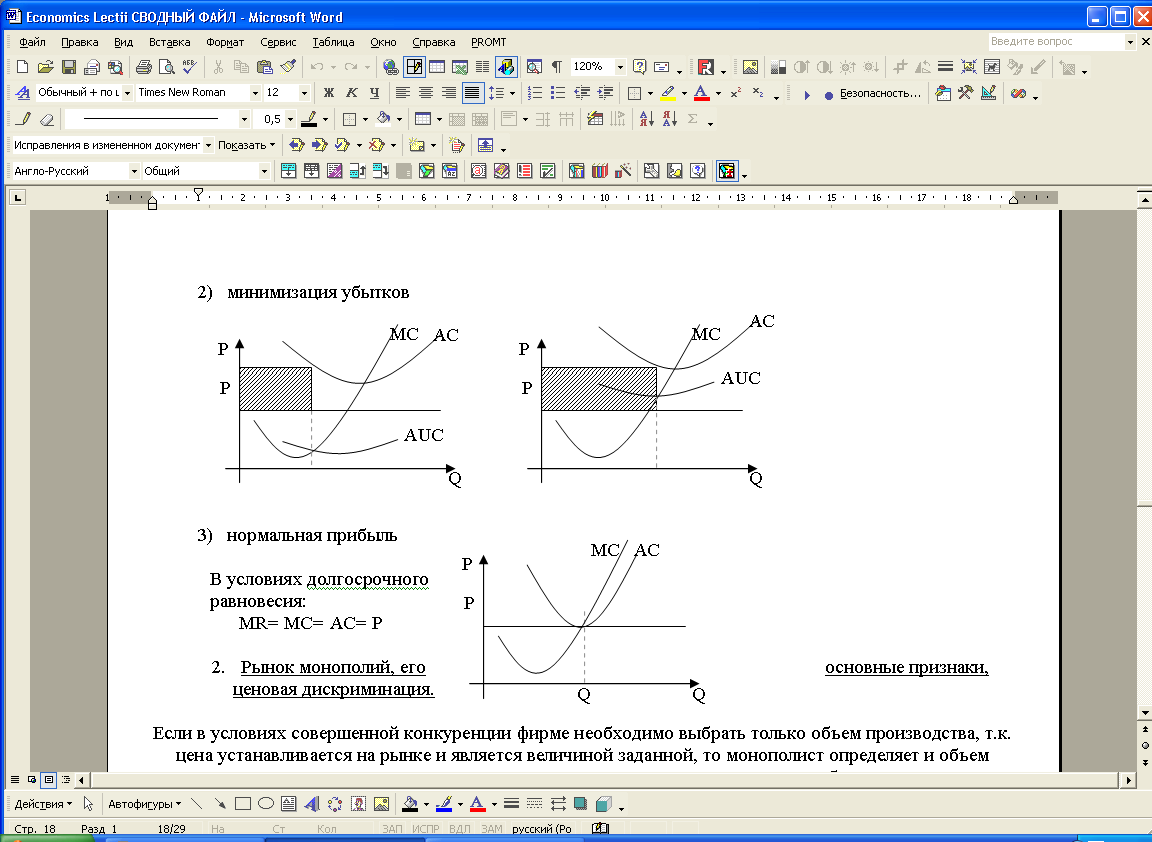Open the Правка menu
Viewport: 1152px width, 842px height.
tap(79, 42)
